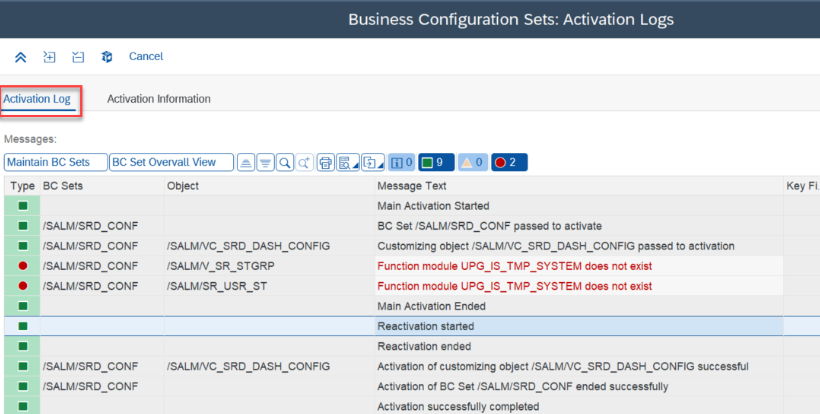
Task: Click the printer icon in messages toolbar
Action: point(326,163)
